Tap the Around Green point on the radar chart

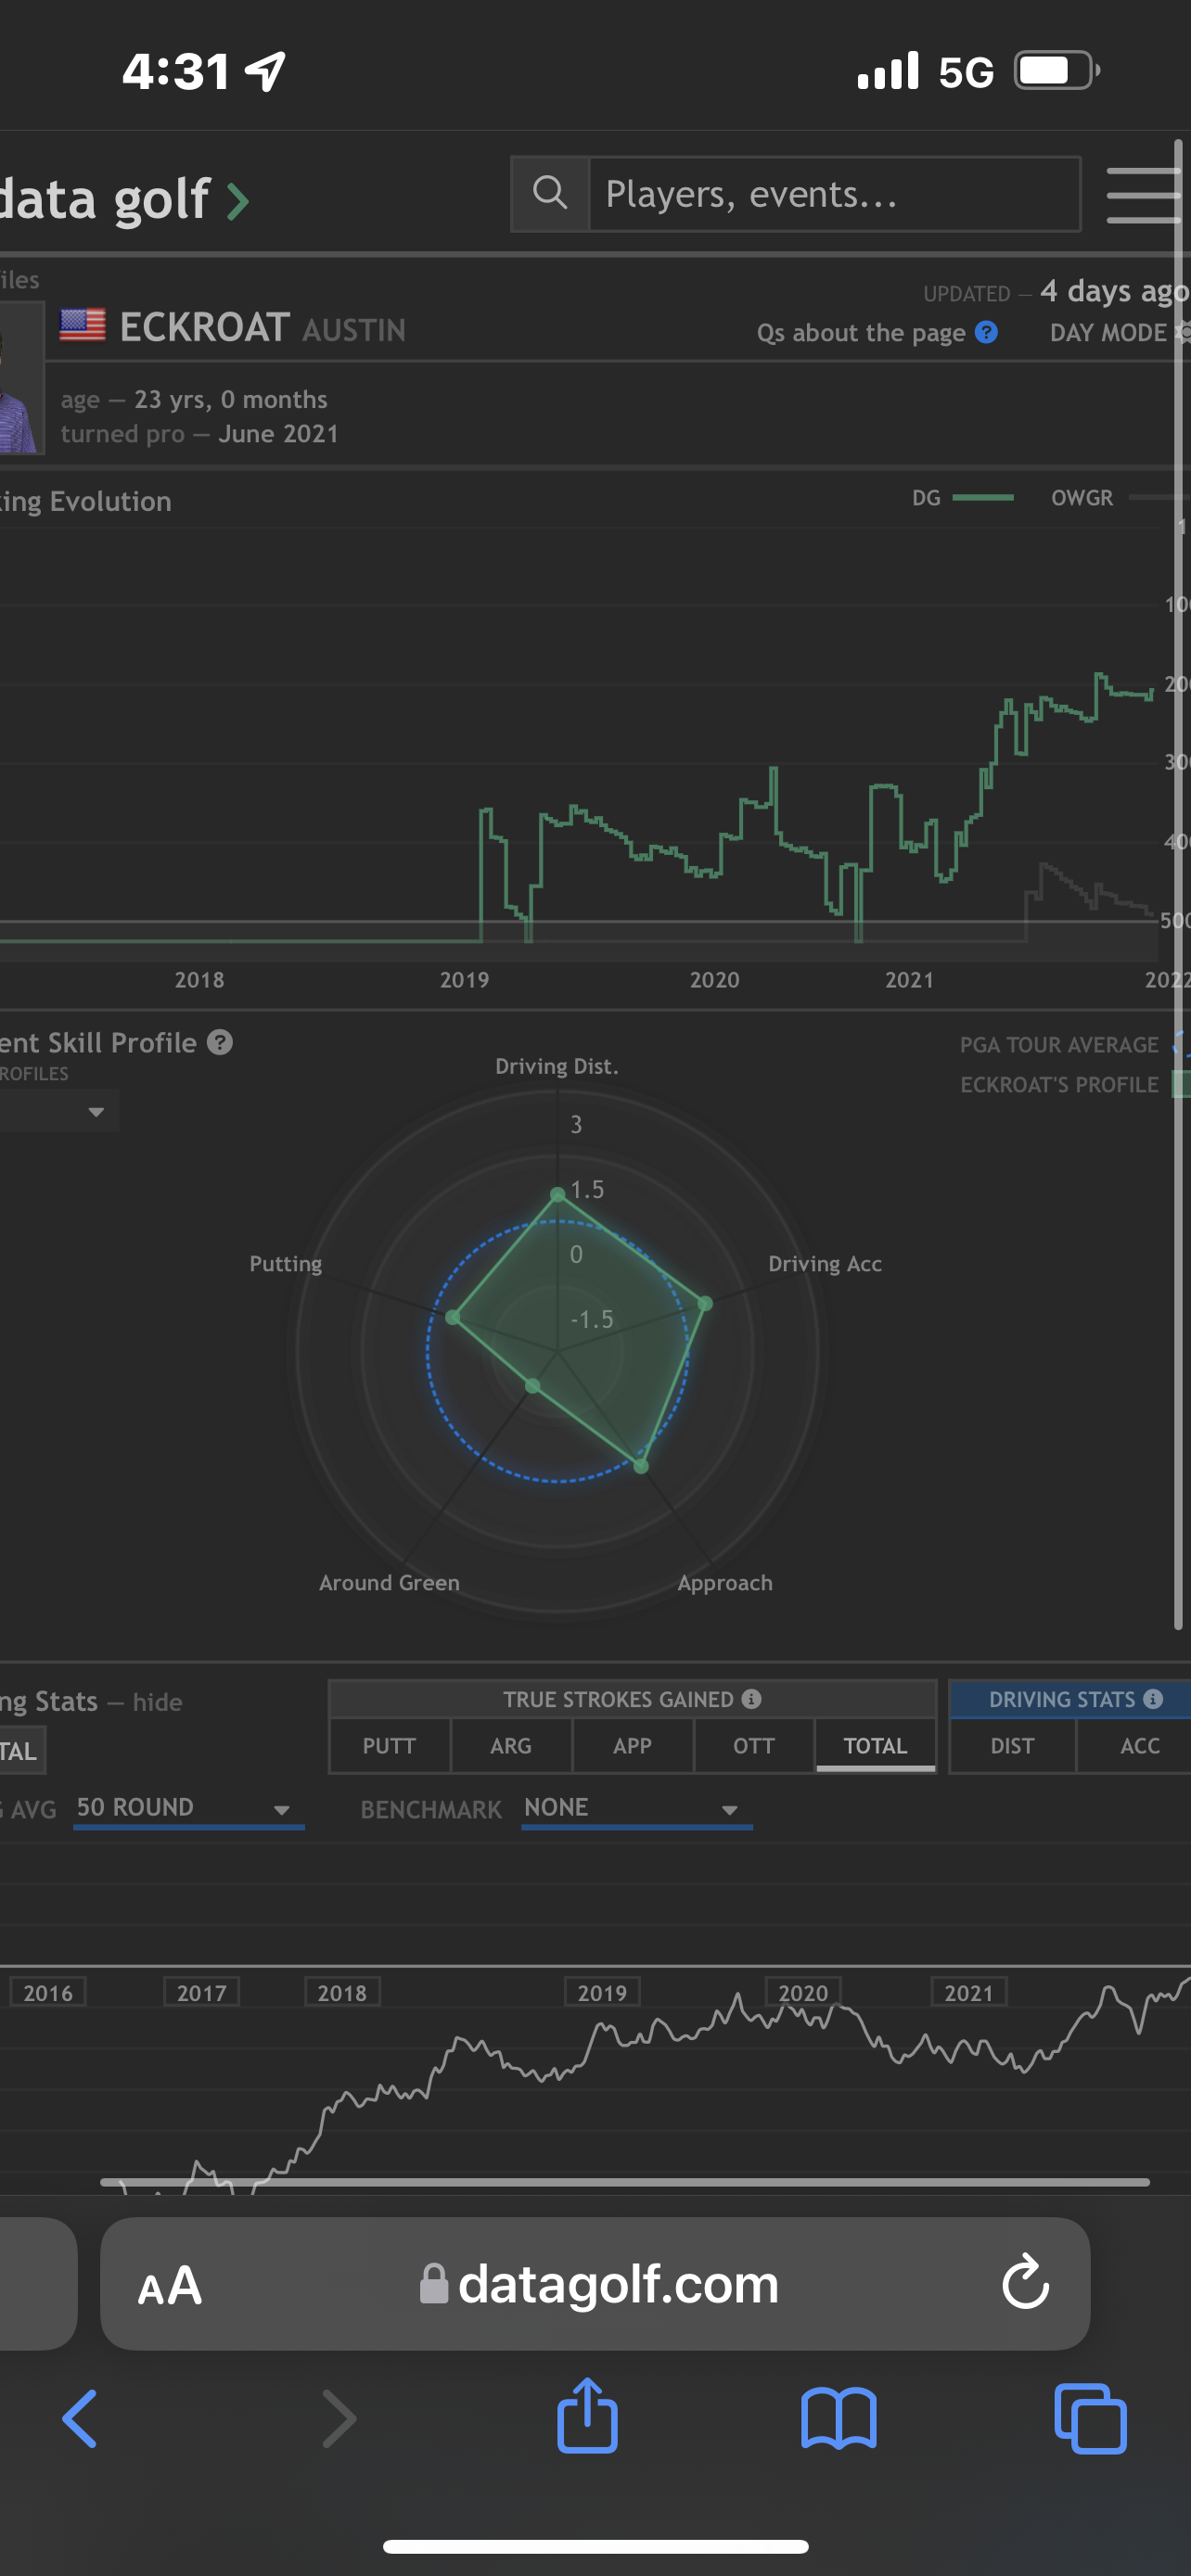533,1386
